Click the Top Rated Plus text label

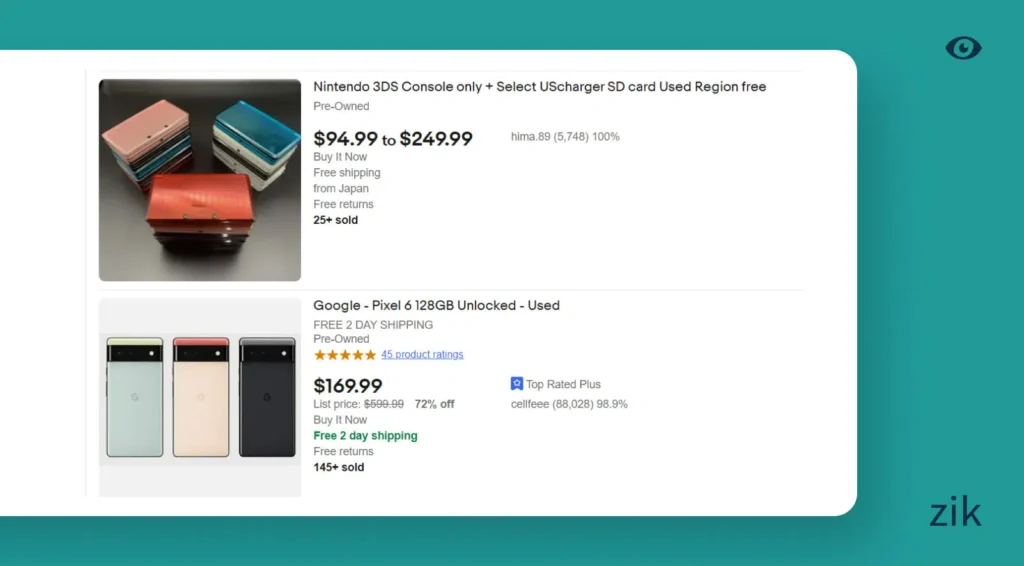(563, 384)
